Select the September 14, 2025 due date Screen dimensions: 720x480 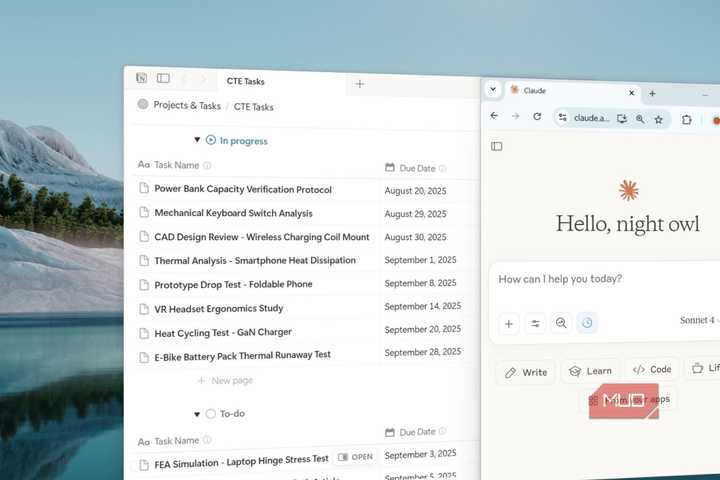pyautogui.click(x=422, y=306)
